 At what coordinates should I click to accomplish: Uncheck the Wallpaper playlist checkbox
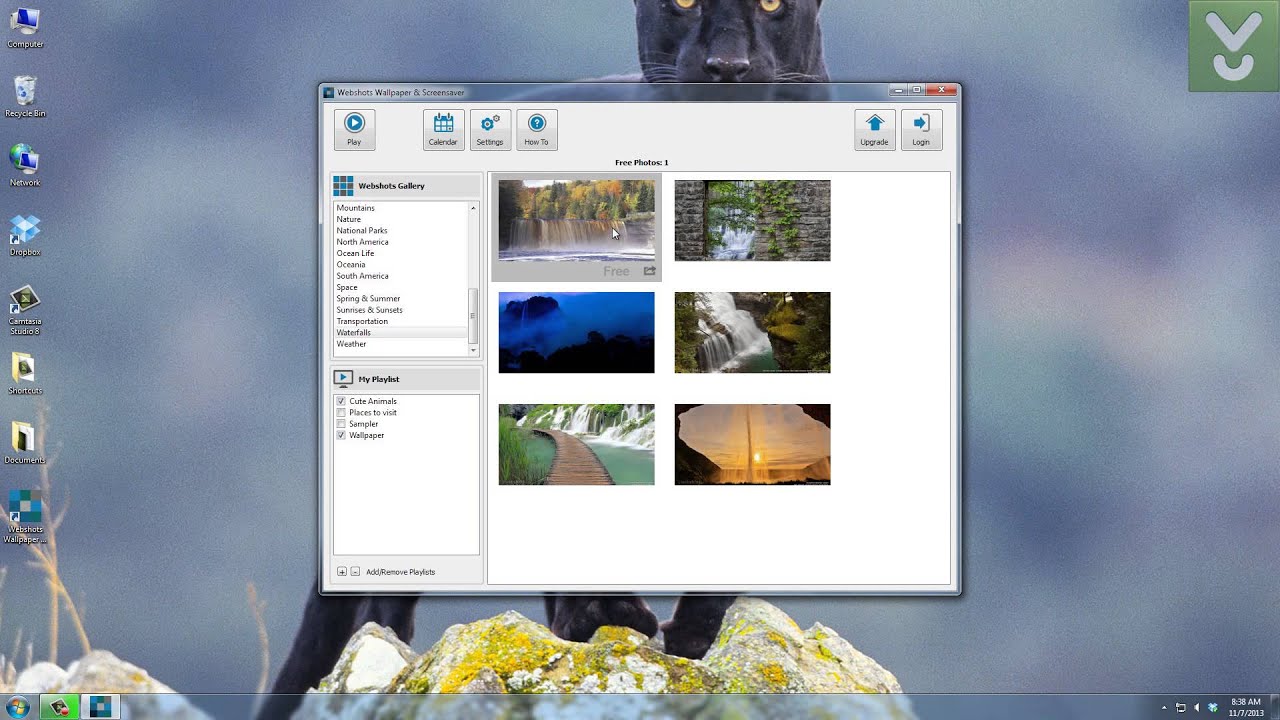click(341, 436)
